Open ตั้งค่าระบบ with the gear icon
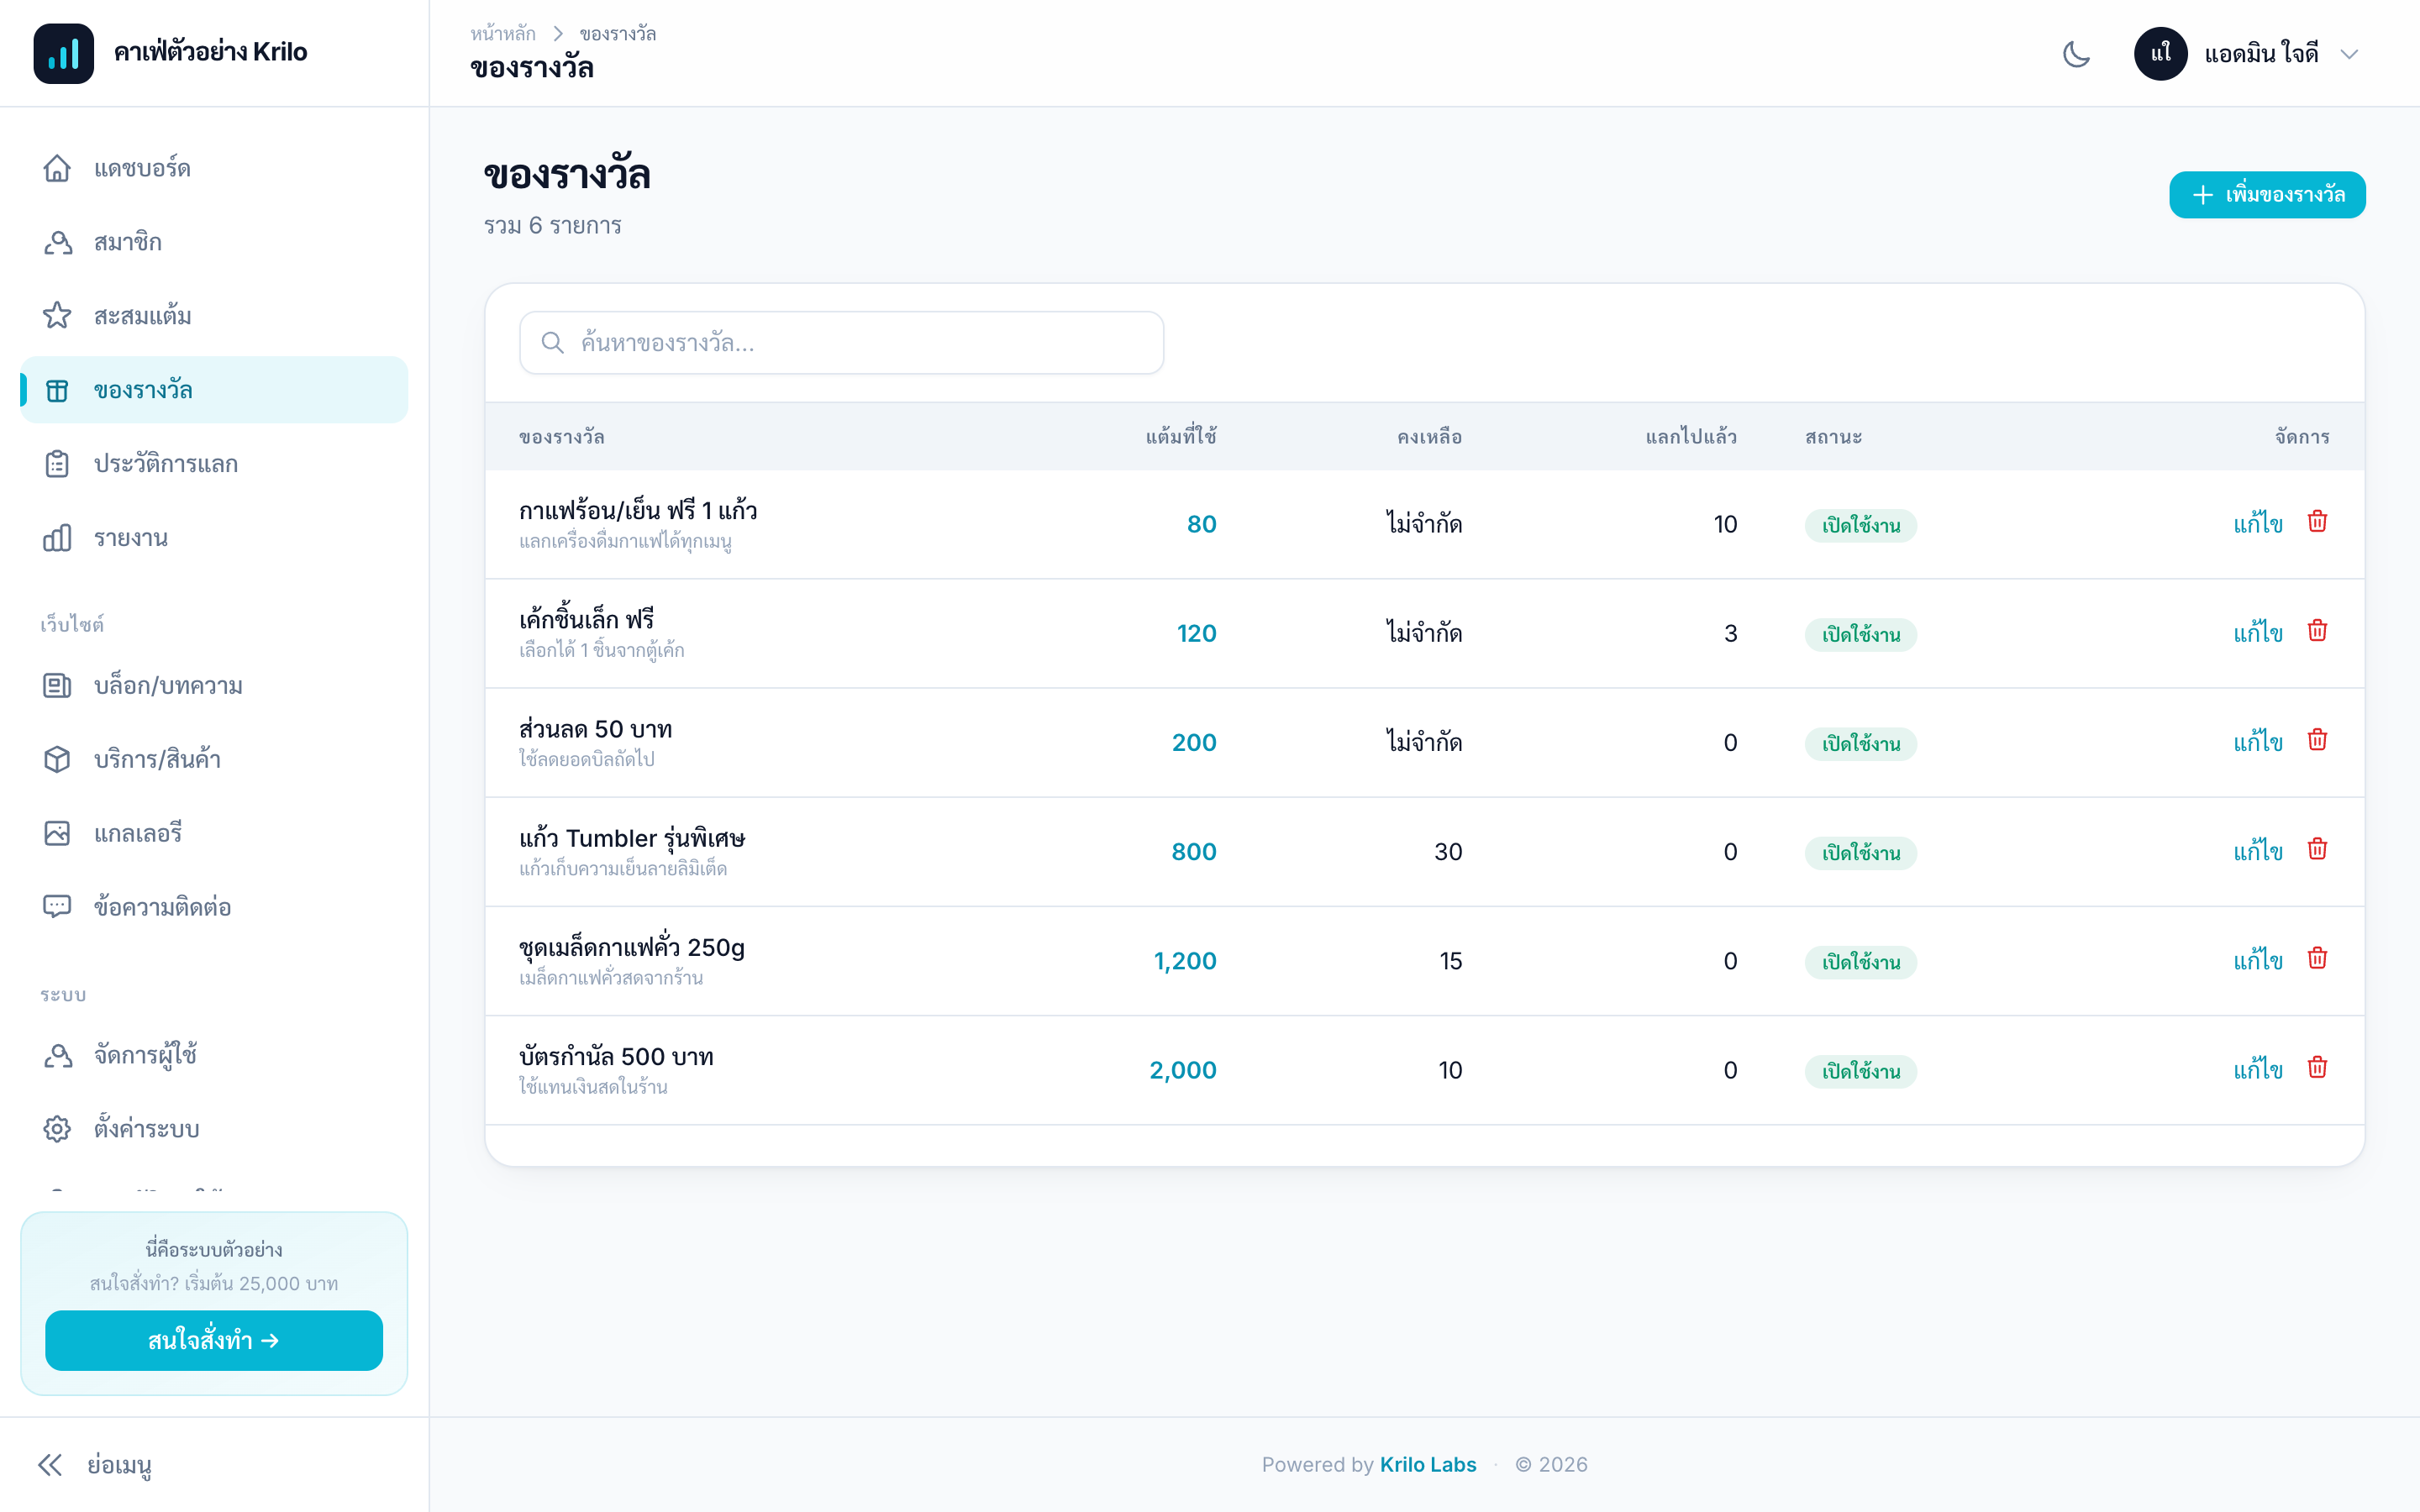 [x=57, y=1129]
